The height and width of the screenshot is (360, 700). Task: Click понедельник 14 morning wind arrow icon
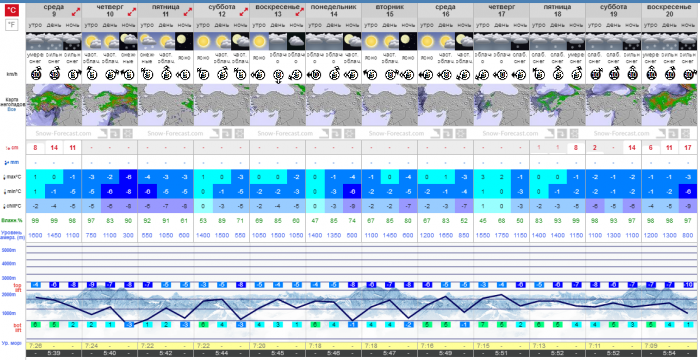tap(315, 75)
